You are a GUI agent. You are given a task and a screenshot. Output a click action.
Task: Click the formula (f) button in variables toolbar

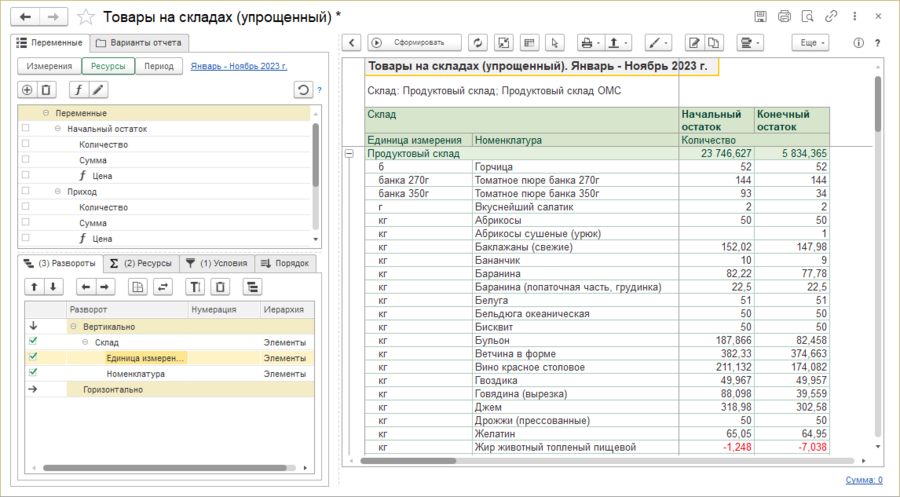[x=77, y=90]
